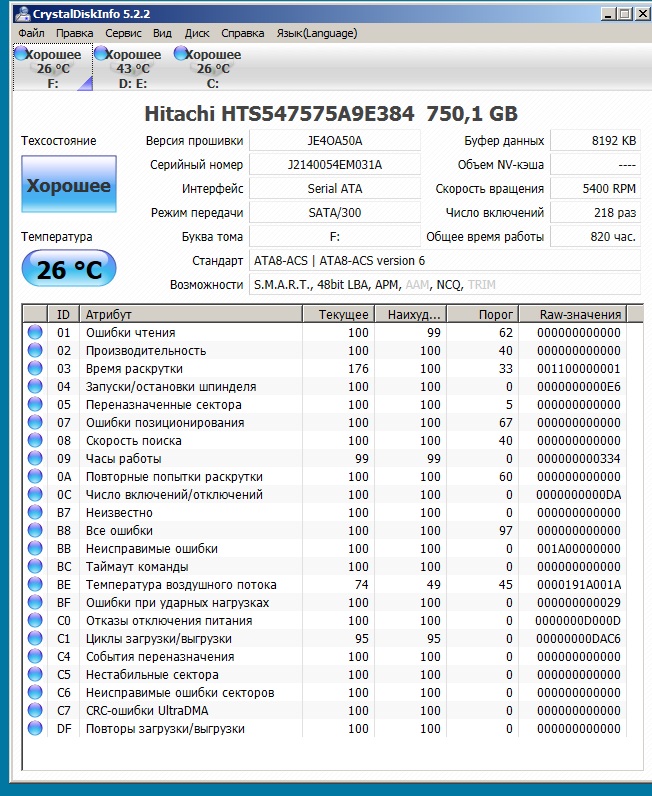Image resolution: width=652 pixels, height=796 pixels.
Task: Click the Порог column header
Action: point(483,314)
